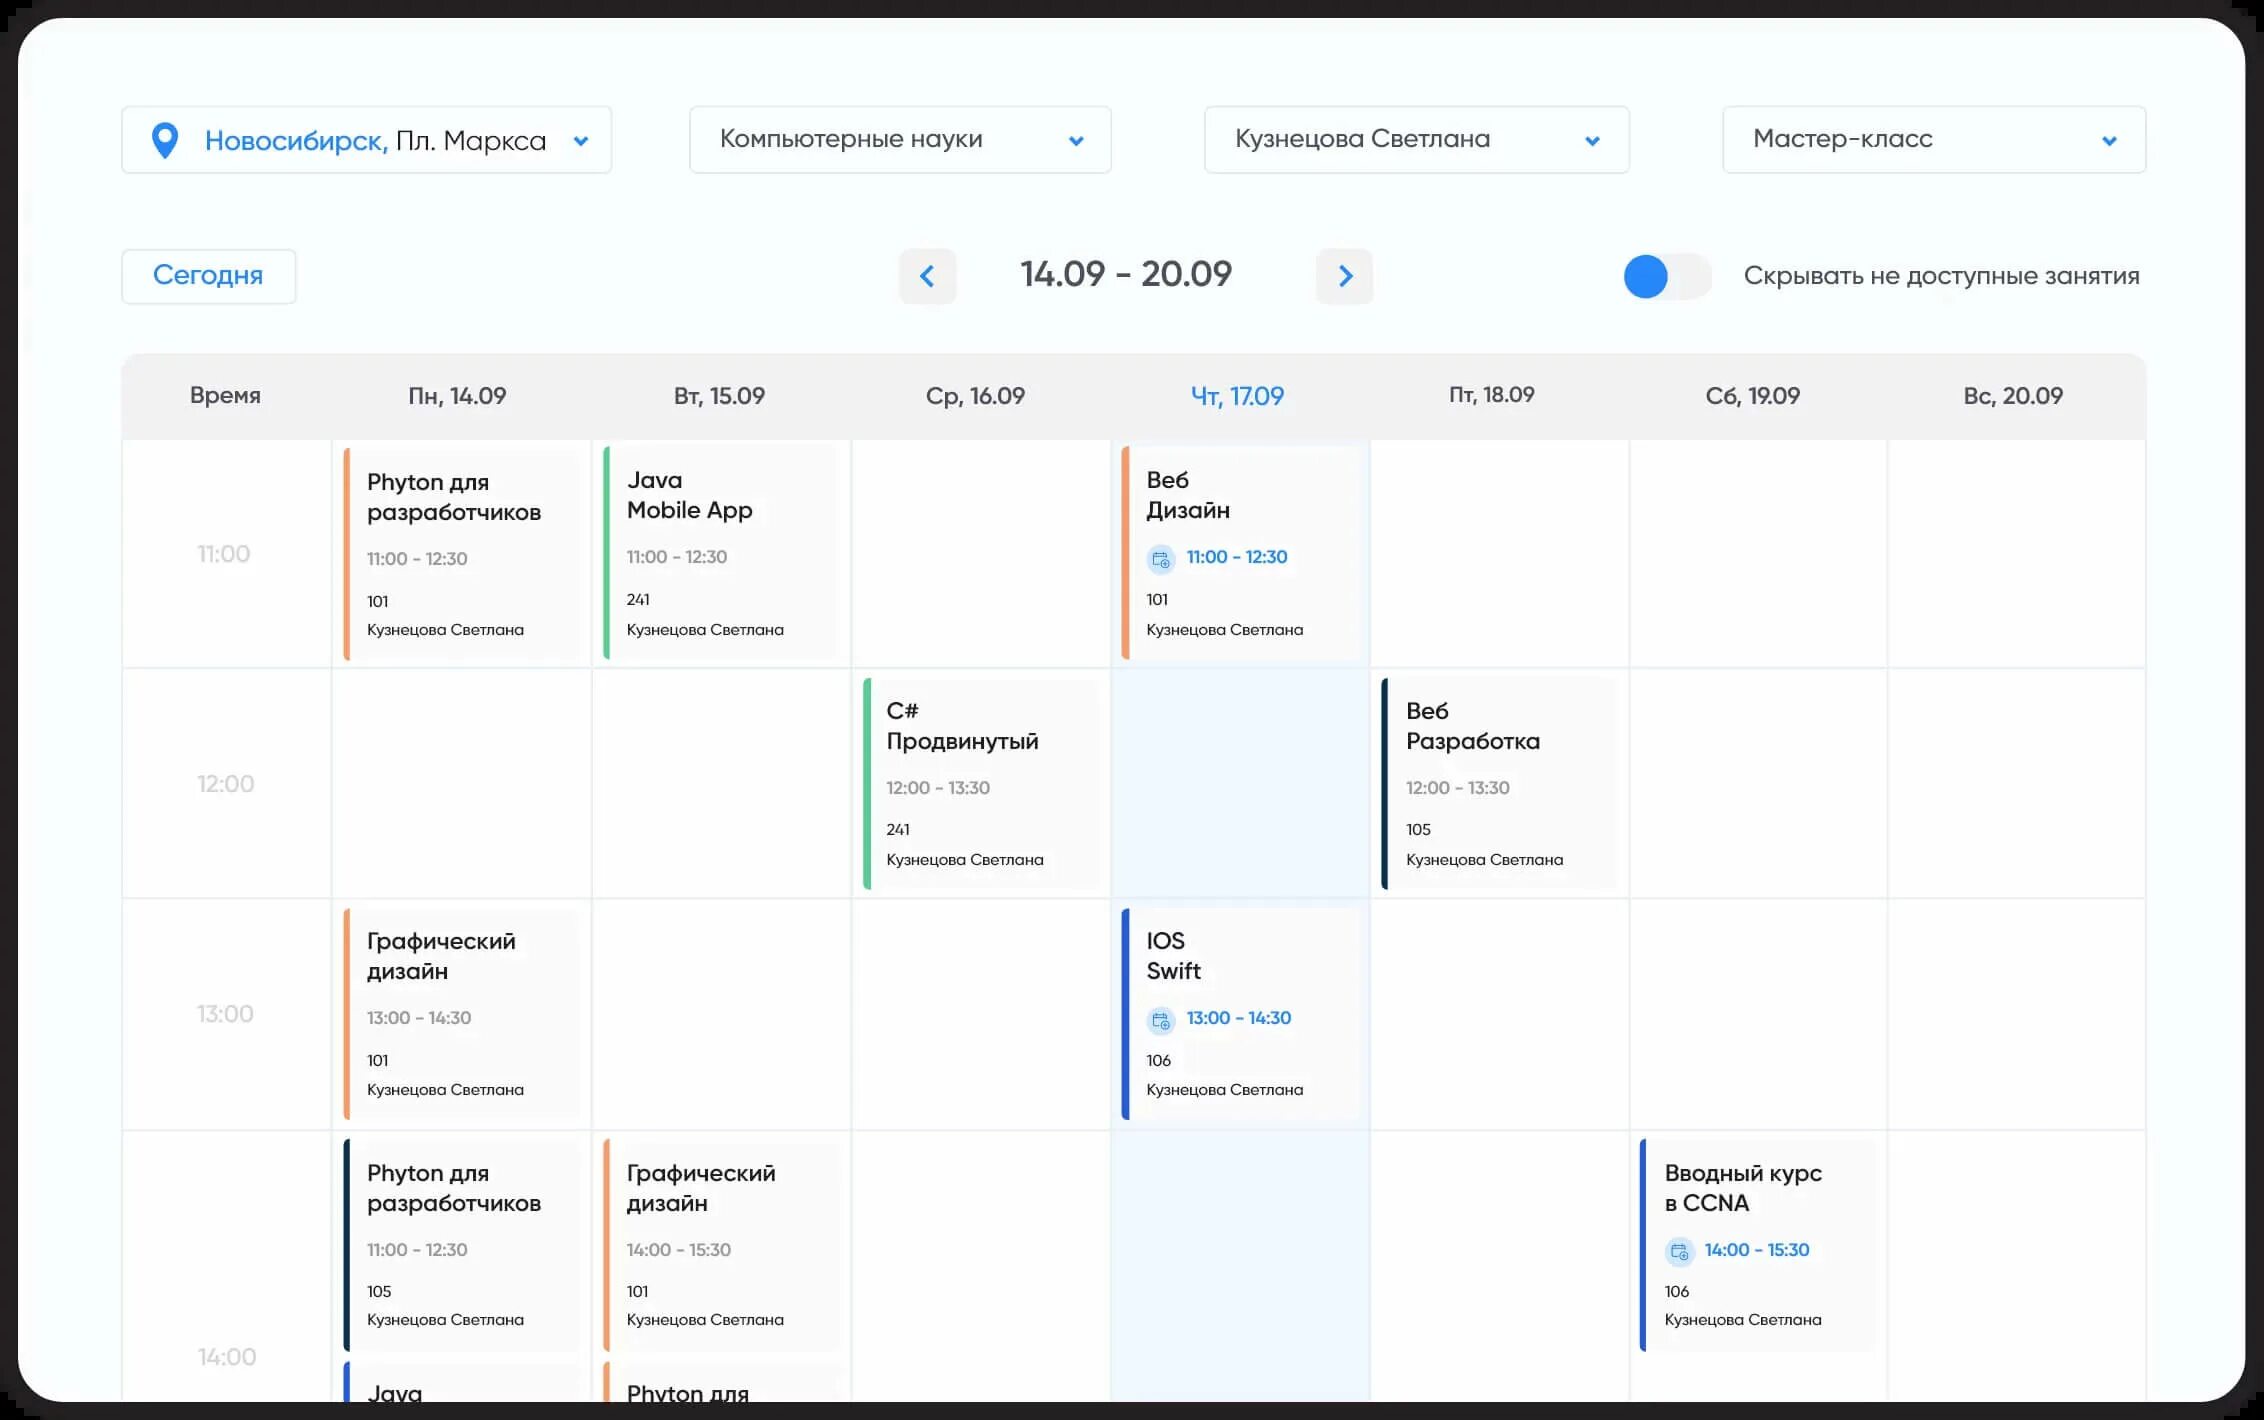Open the Новосибирск, Пл. Маркса location dropdown
This screenshot has width=2264, height=1420.
[x=366, y=140]
